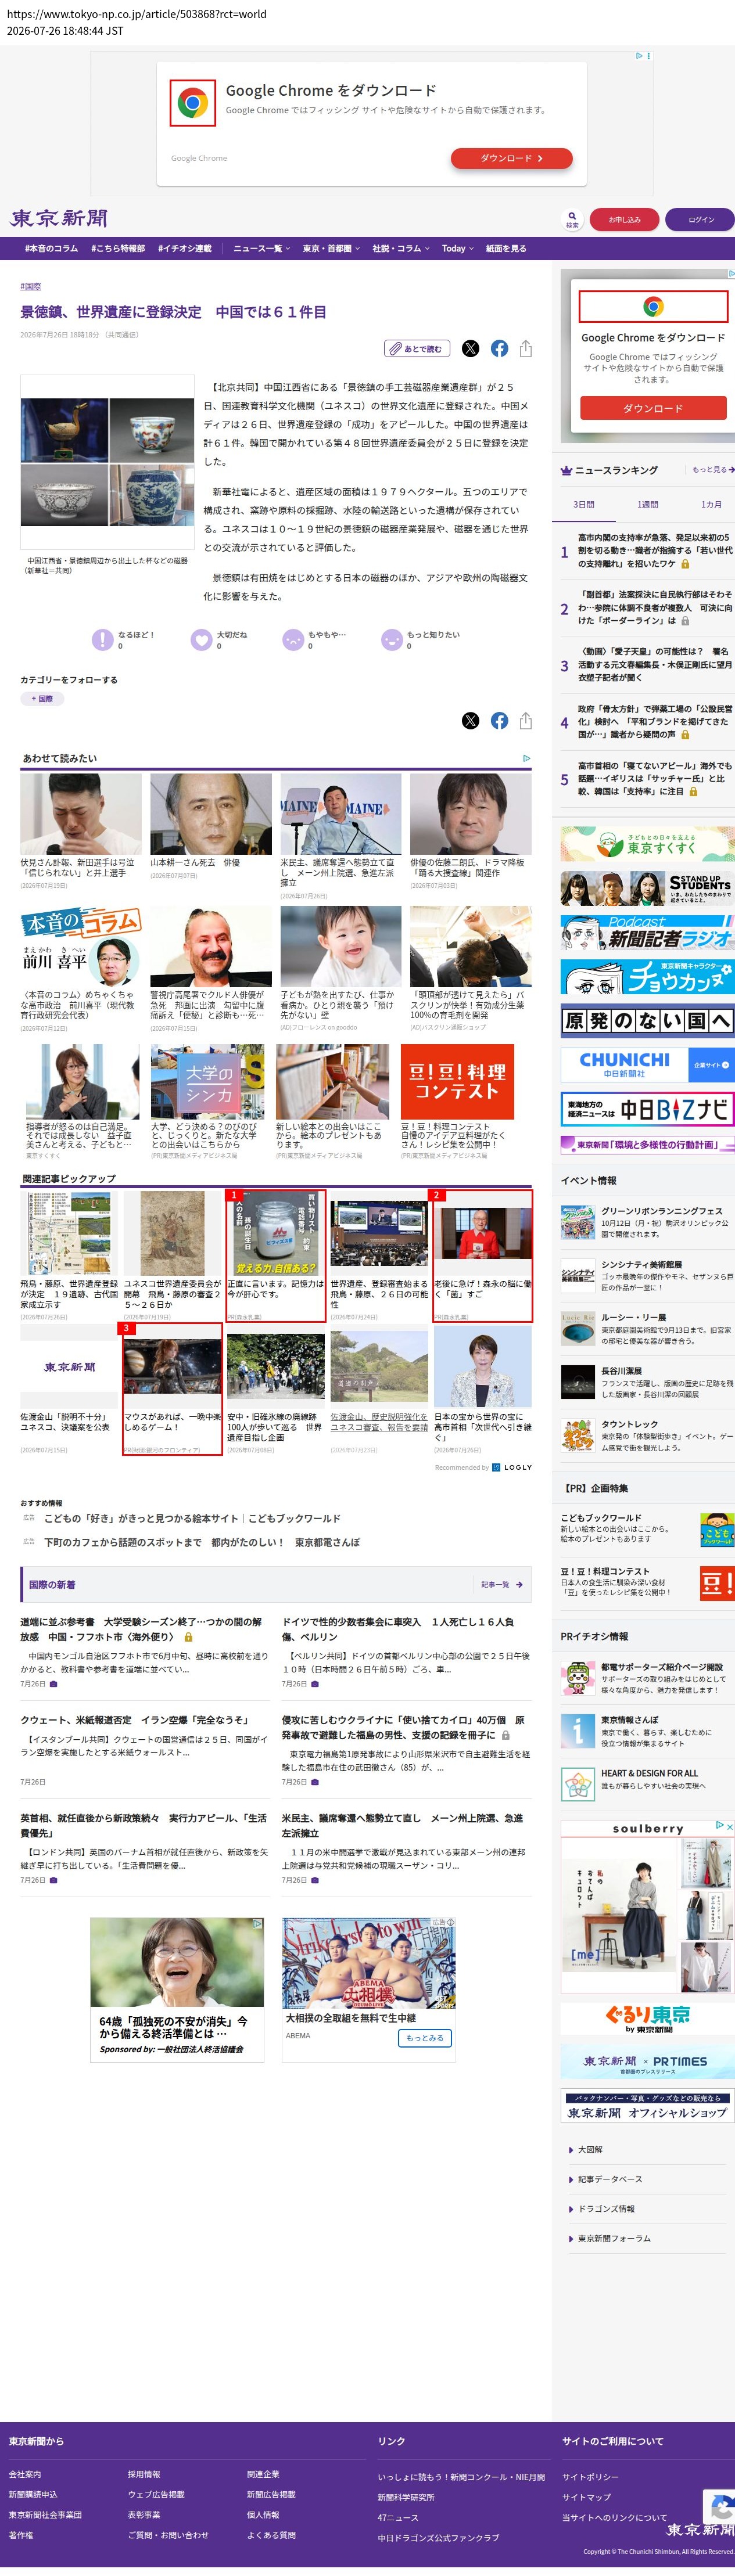Open 原発のない国へ banner

coord(647,1020)
